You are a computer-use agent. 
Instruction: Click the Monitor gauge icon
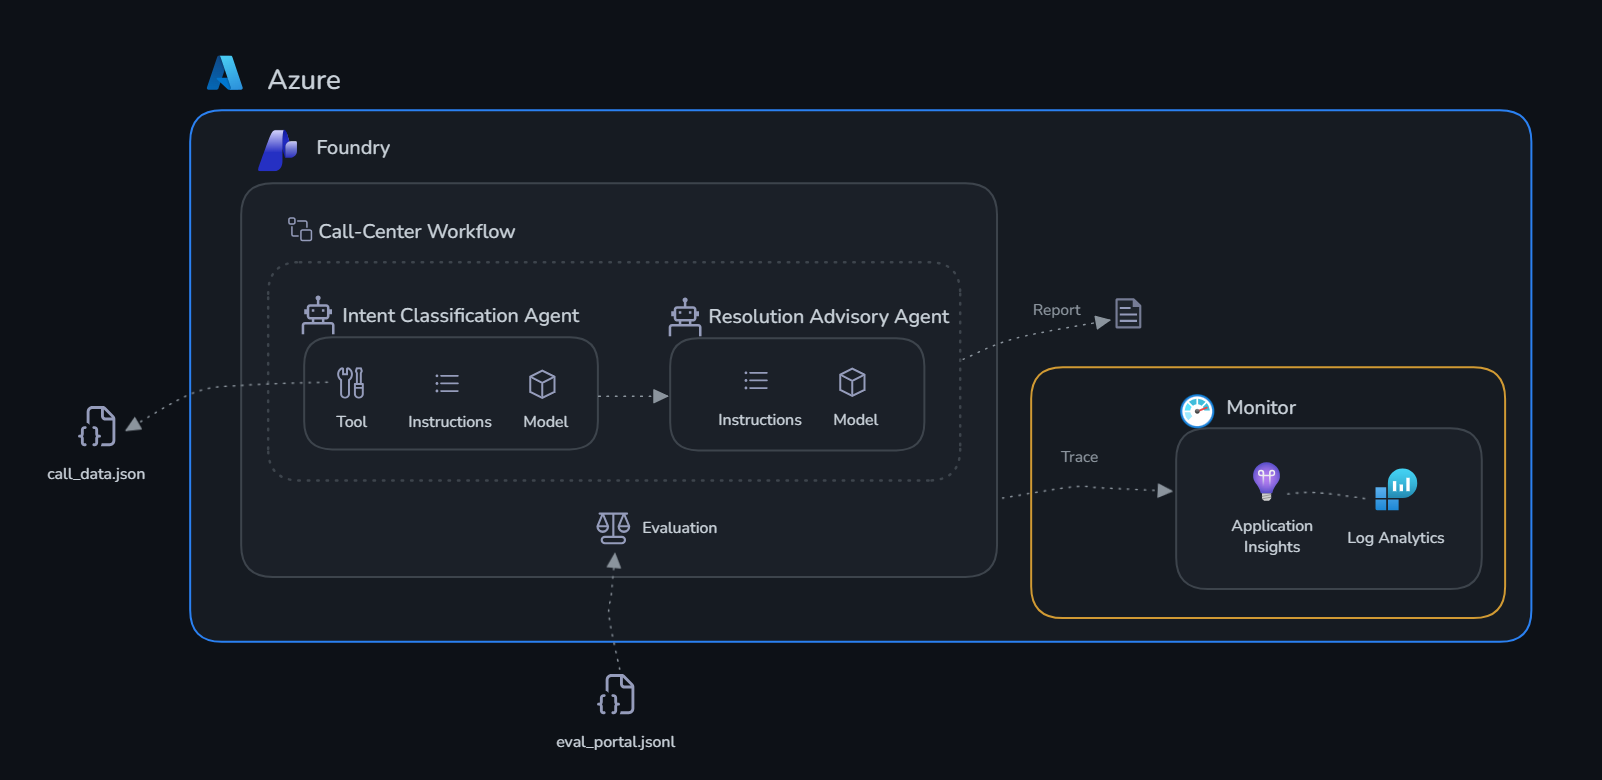tap(1197, 410)
